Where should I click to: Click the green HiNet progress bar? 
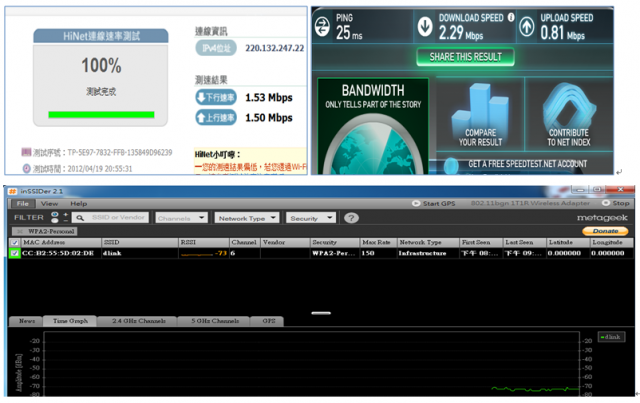coord(101,115)
